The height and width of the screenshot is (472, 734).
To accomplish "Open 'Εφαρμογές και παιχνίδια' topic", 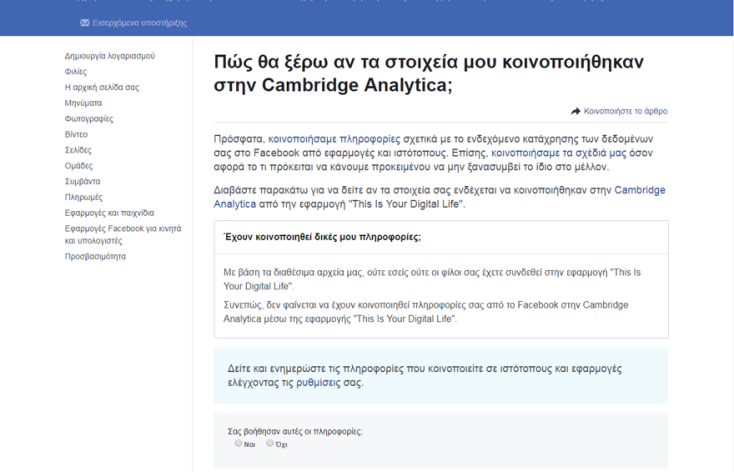I will pyautogui.click(x=109, y=211).
